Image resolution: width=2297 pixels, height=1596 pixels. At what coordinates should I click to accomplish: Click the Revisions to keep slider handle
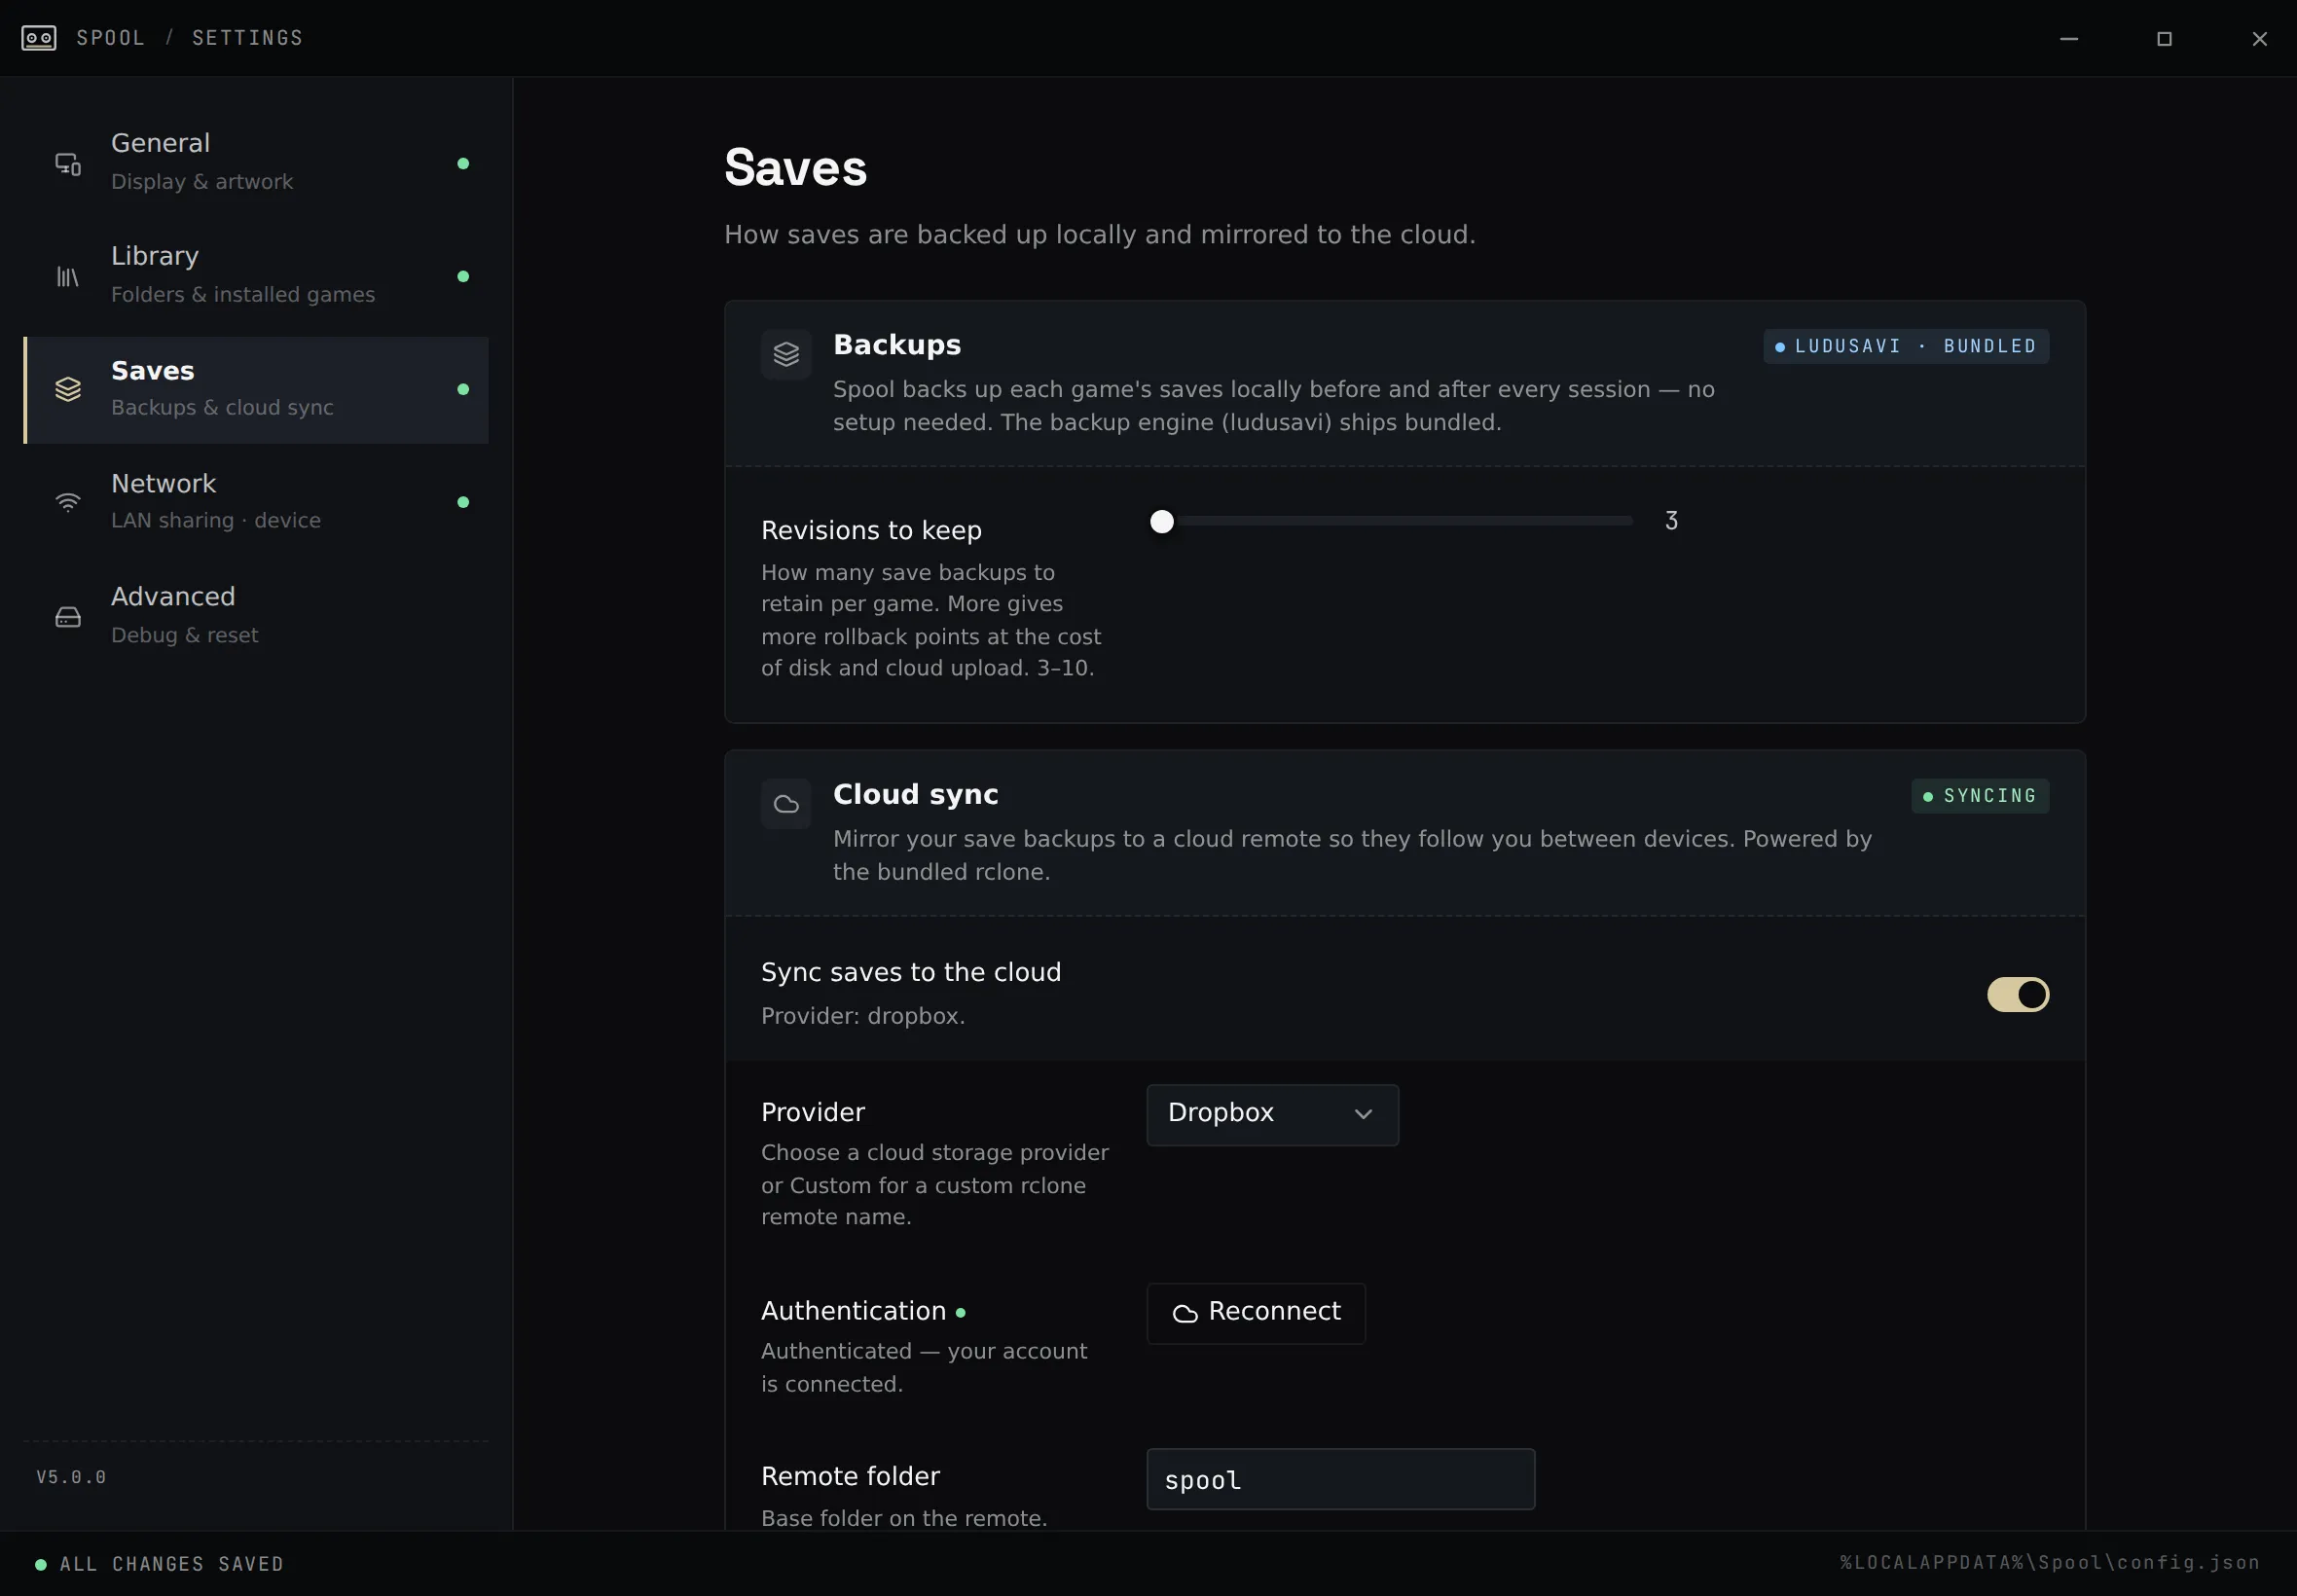click(x=1162, y=522)
